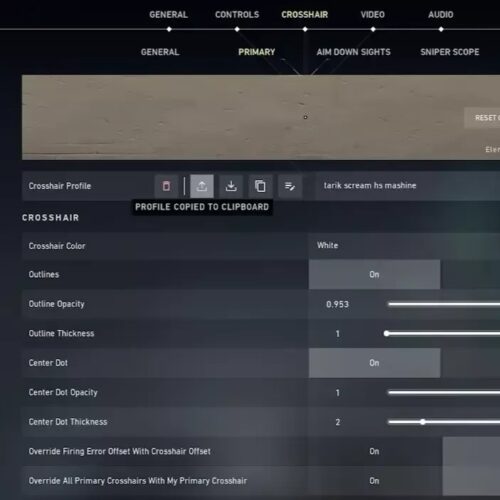Open the CONTROLS settings tab
The height and width of the screenshot is (500, 500).
[x=237, y=15]
